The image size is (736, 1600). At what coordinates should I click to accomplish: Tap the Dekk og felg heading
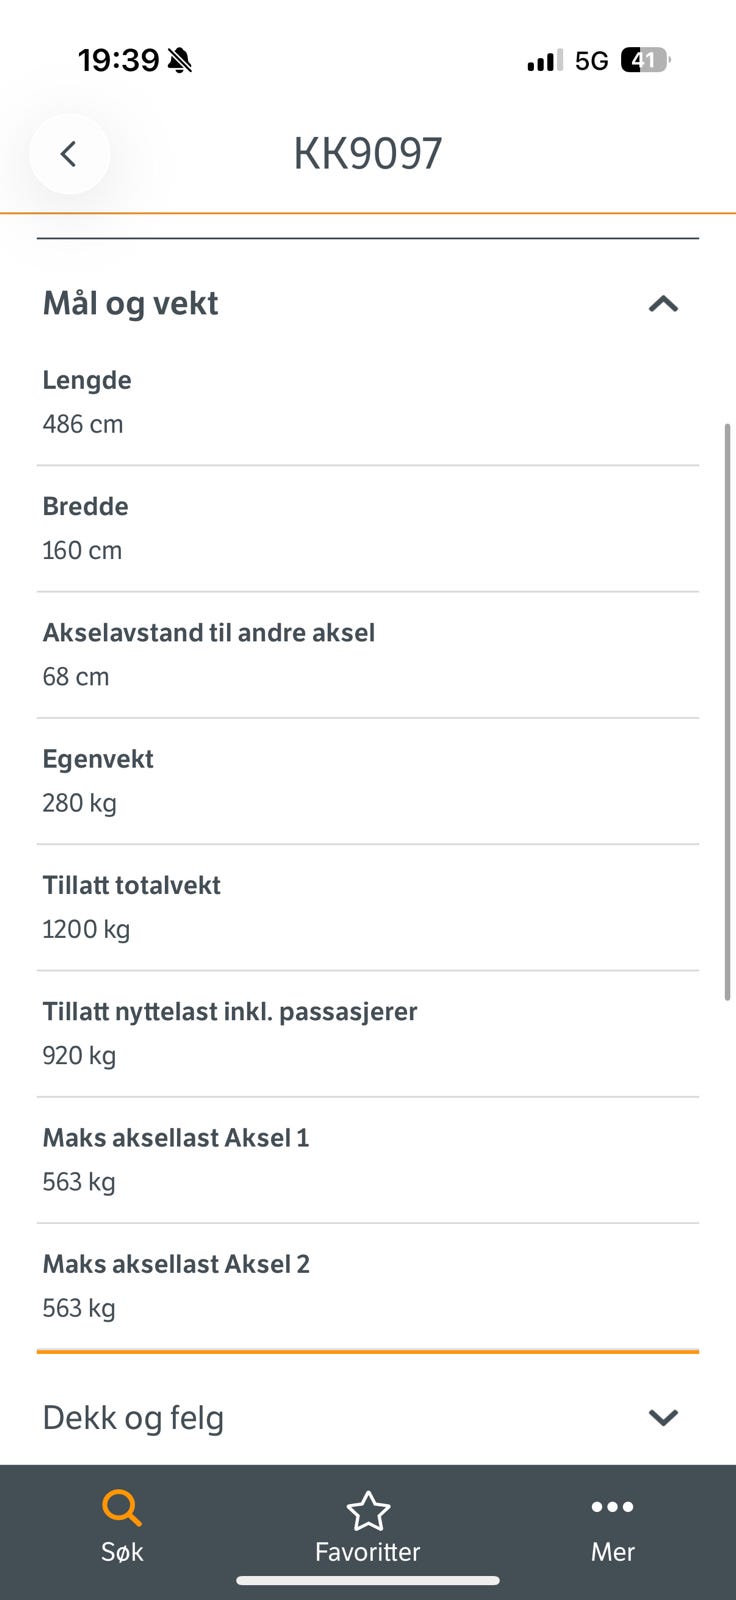click(x=133, y=1418)
